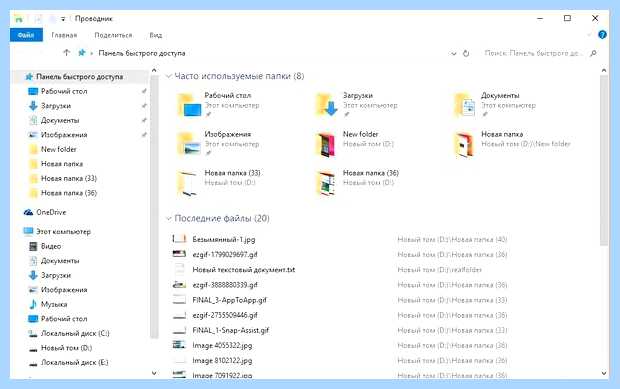Collapse the Последние файлы group
Image resolution: width=620 pixels, height=389 pixels.
click(x=169, y=218)
